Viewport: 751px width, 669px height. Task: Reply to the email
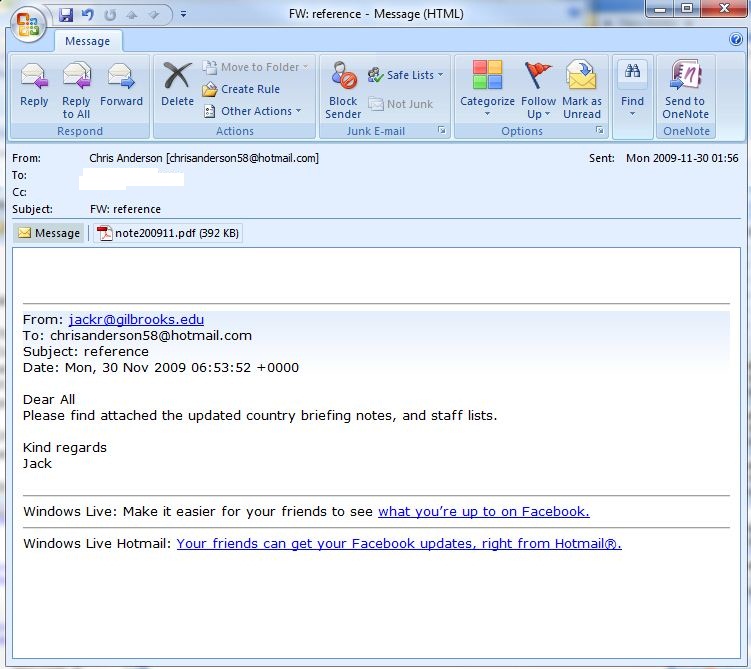pos(34,85)
